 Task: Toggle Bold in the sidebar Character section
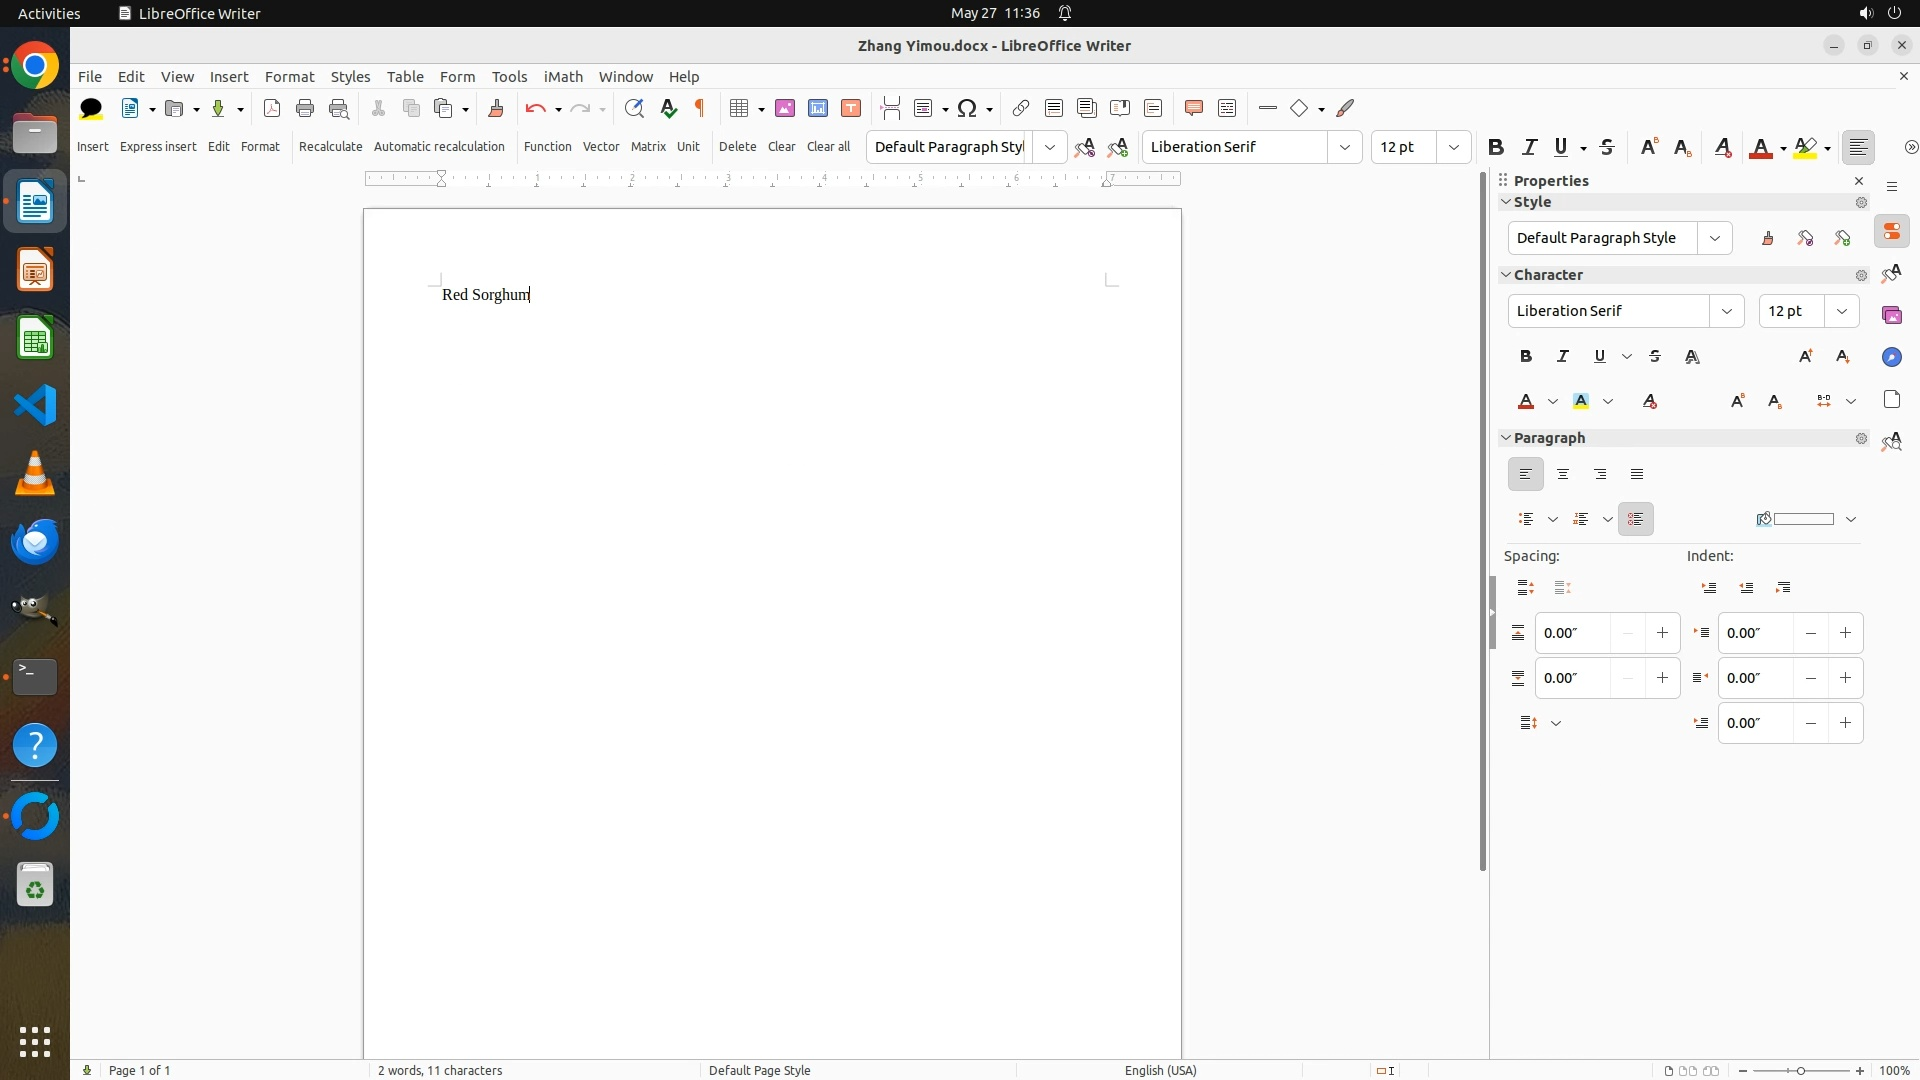(x=1525, y=356)
